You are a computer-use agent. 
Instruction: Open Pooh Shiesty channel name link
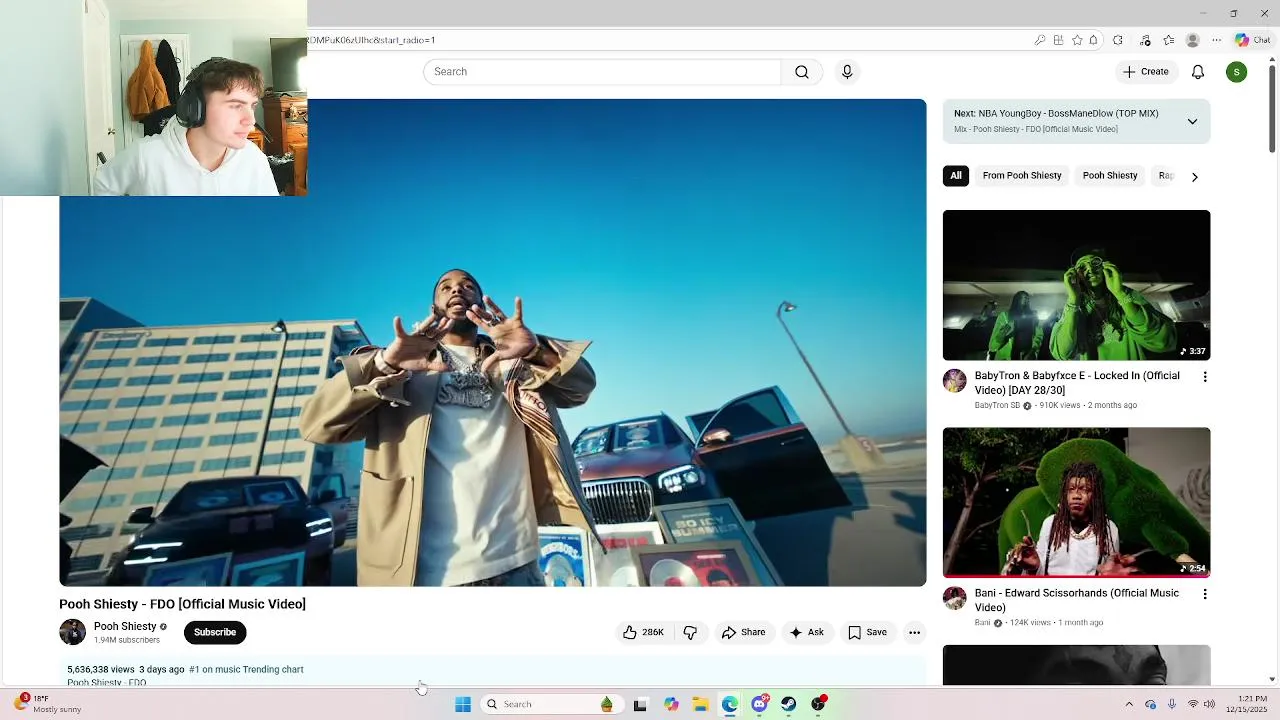125,626
